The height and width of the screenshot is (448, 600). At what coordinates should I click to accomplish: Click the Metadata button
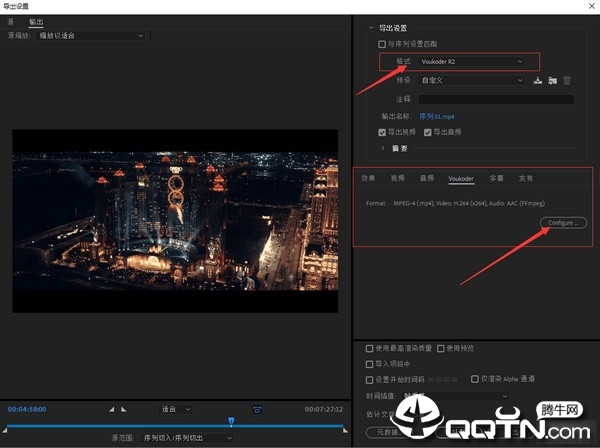click(x=388, y=432)
